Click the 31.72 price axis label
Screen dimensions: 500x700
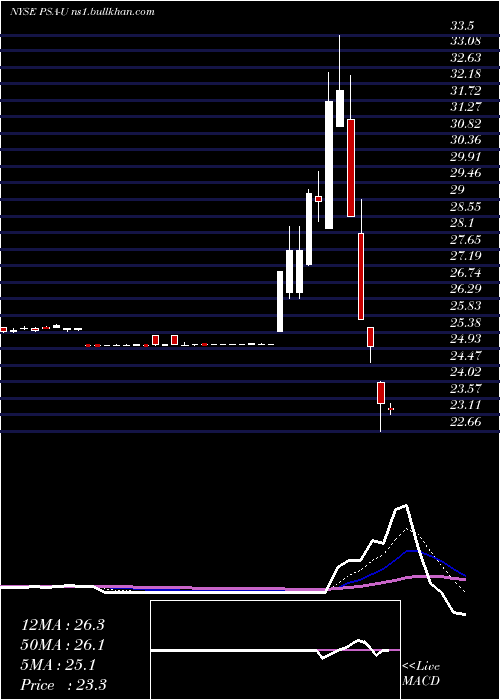click(465, 91)
